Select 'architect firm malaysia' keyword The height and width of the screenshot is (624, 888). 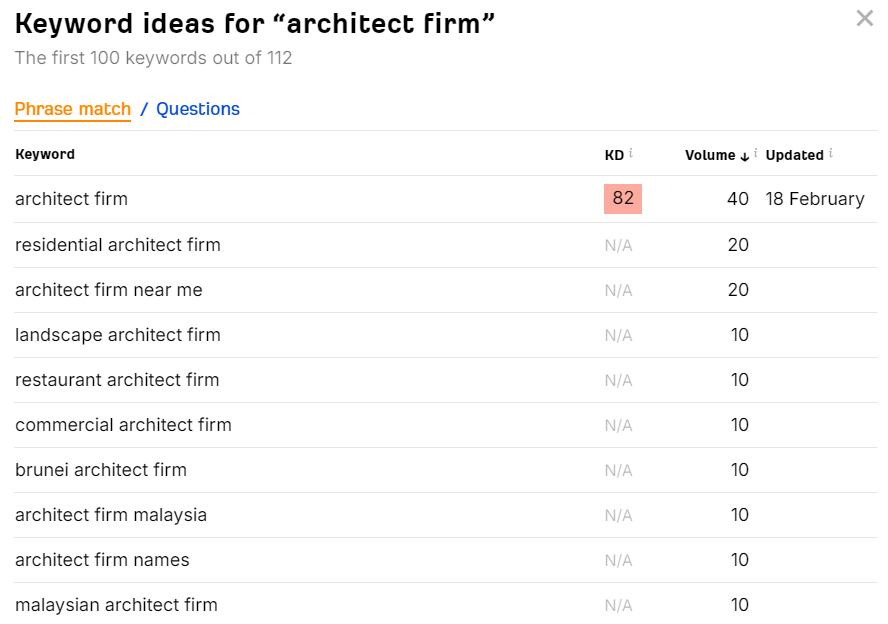111,515
